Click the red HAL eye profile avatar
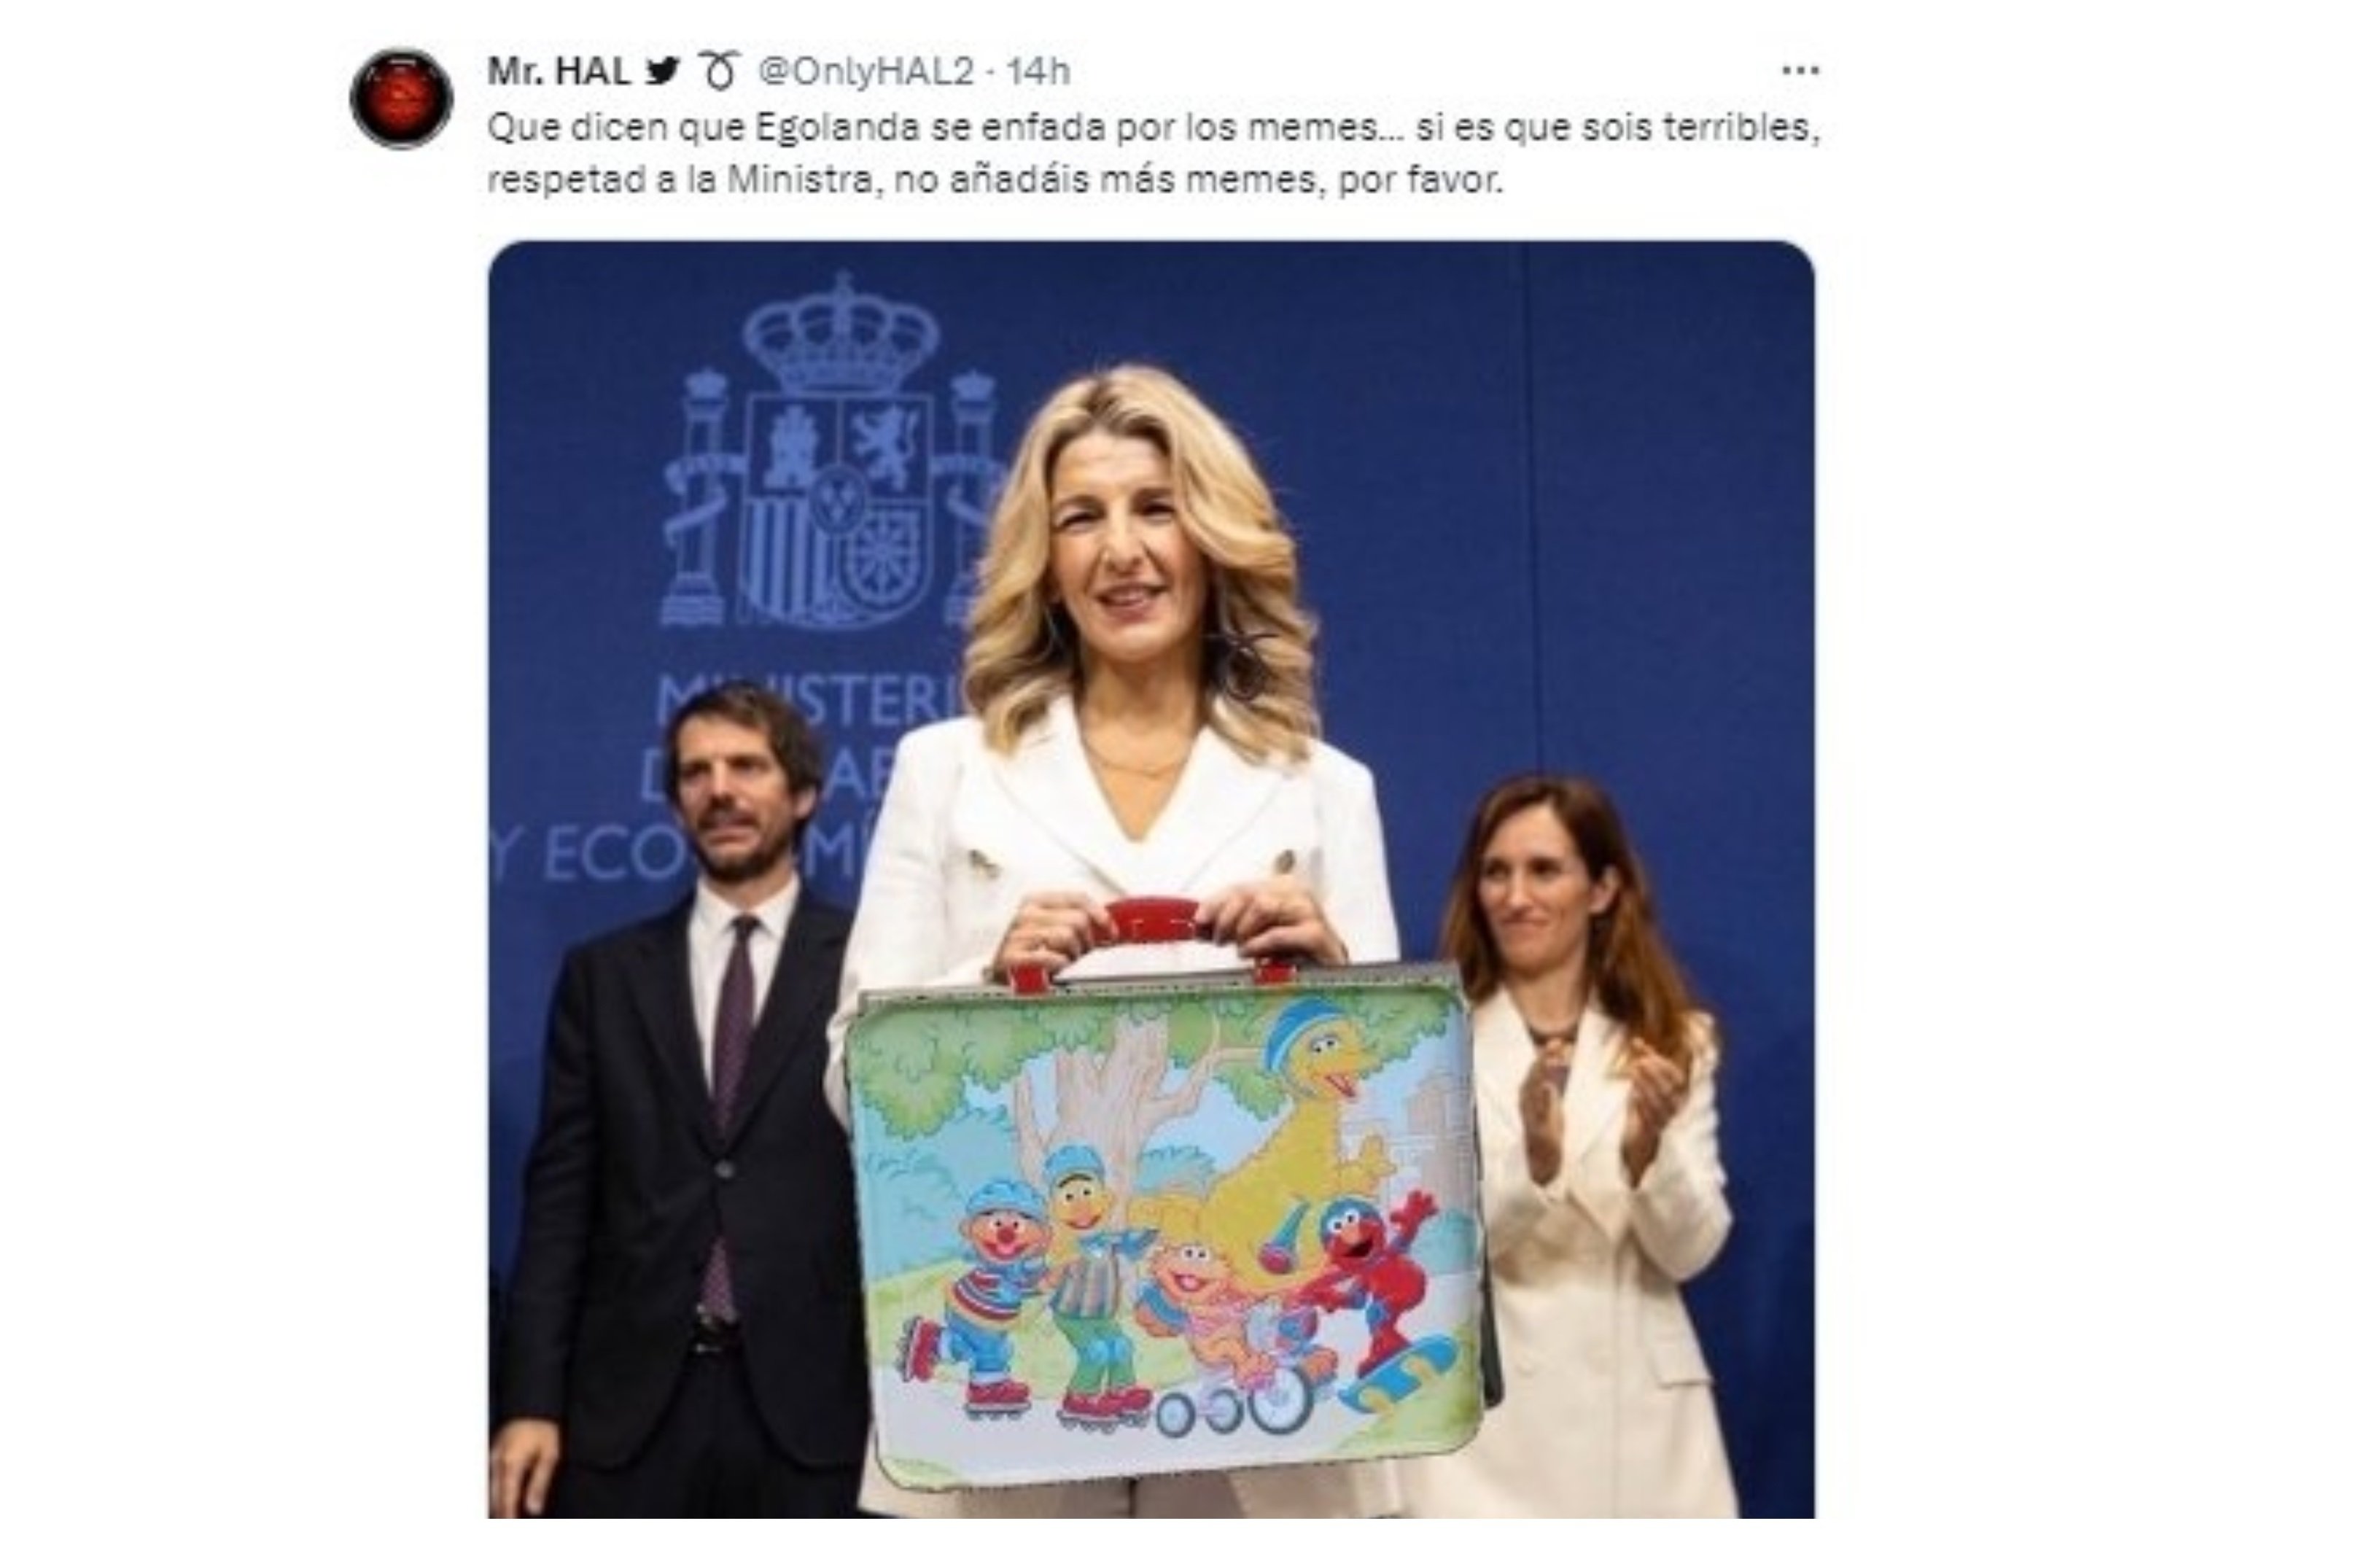Image resolution: width=2380 pixels, height=1548 pixels. 401,98
